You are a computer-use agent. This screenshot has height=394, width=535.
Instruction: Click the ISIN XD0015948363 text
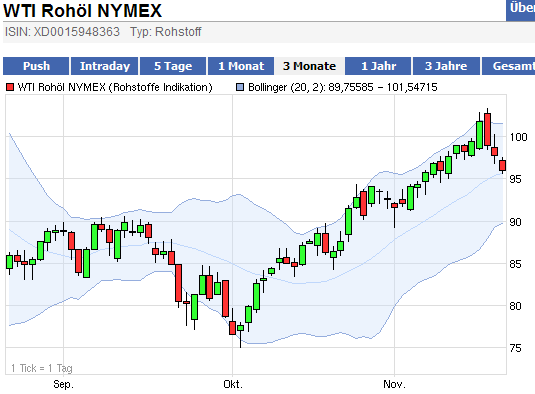coord(62,32)
